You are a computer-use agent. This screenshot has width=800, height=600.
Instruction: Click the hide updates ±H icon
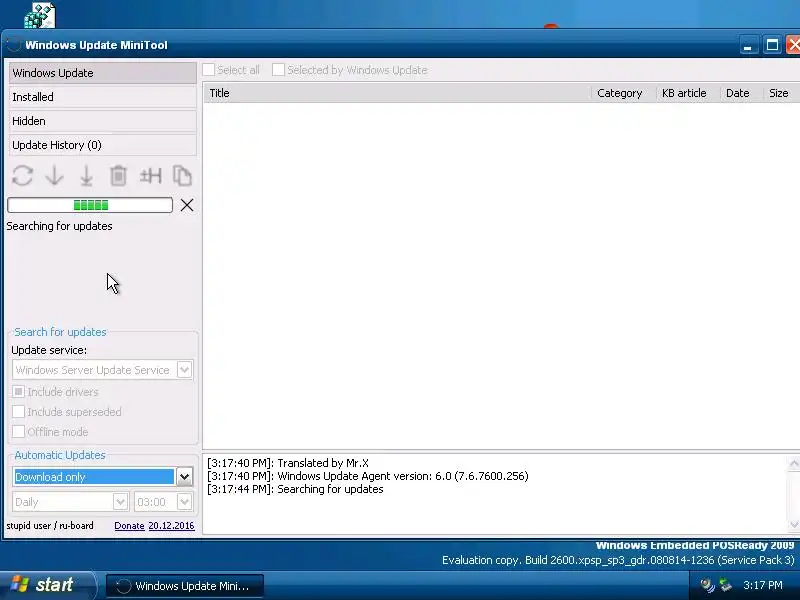[x=151, y=176]
